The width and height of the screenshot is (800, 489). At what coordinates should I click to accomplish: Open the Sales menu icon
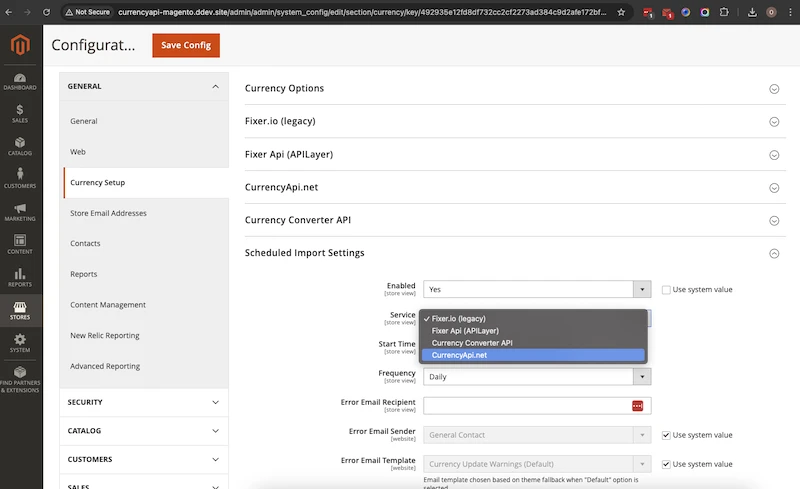(20, 112)
